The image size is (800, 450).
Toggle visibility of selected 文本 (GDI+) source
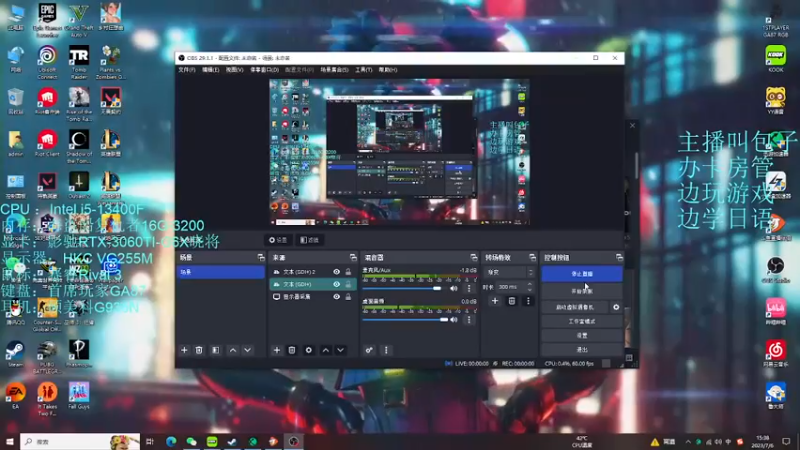pyautogui.click(x=336, y=284)
